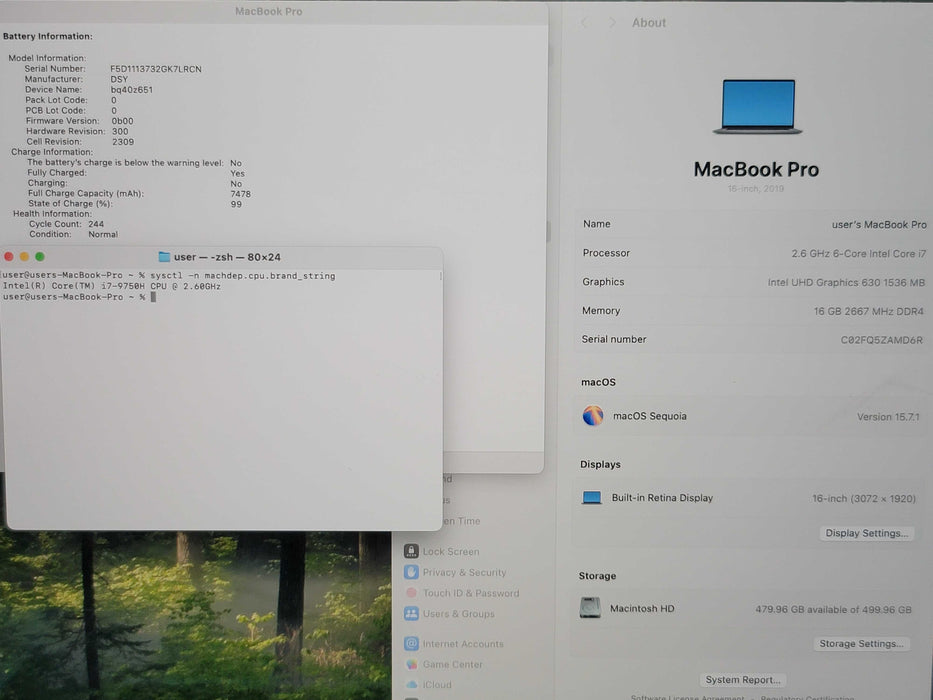Minimize Terminal with the yellow button
The width and height of the screenshot is (933, 700).
click(x=24, y=257)
